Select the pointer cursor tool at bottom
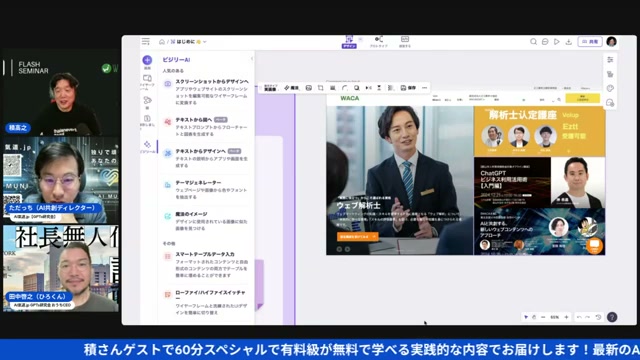The image size is (640, 360). (526, 317)
